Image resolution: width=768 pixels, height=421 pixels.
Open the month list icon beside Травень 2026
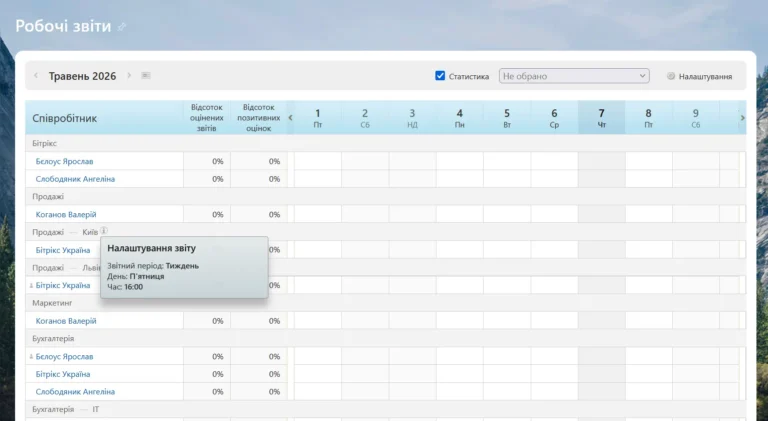[146, 75]
